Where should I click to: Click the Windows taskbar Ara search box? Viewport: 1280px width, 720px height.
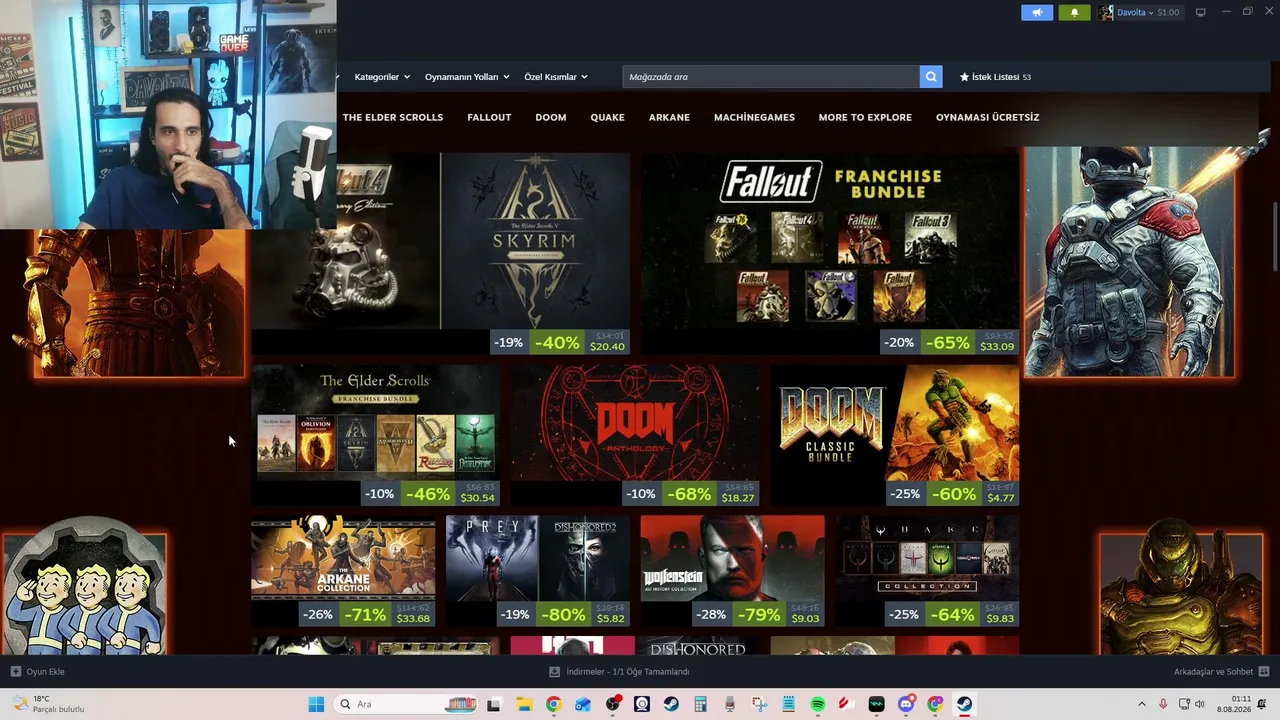[405, 704]
